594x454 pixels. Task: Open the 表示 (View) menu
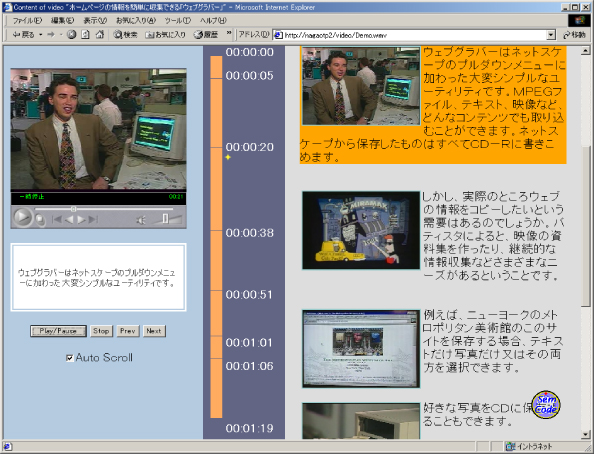pos(95,20)
